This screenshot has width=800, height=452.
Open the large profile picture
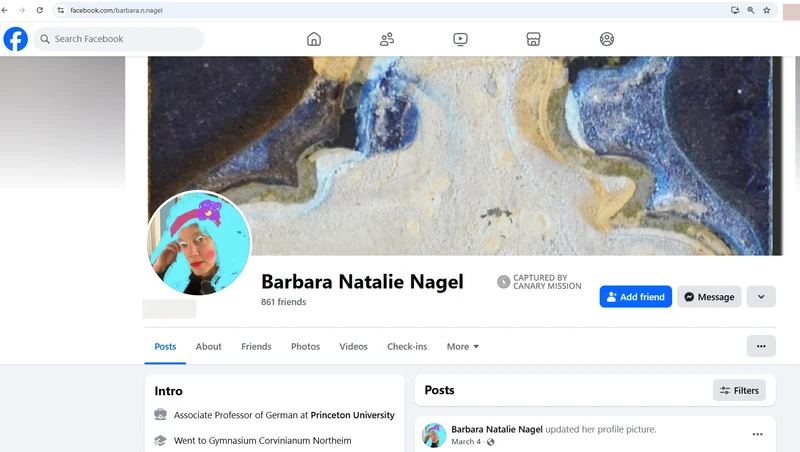pyautogui.click(x=199, y=243)
